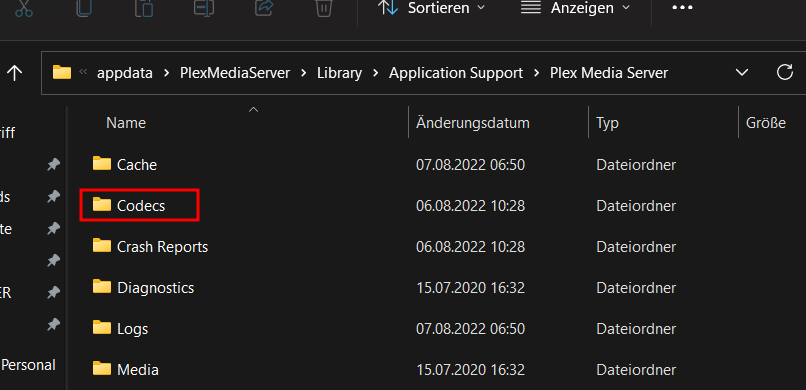Viewport: 806px width, 390px height.
Task: Open the three-dot more options menu
Action: [x=682, y=8]
